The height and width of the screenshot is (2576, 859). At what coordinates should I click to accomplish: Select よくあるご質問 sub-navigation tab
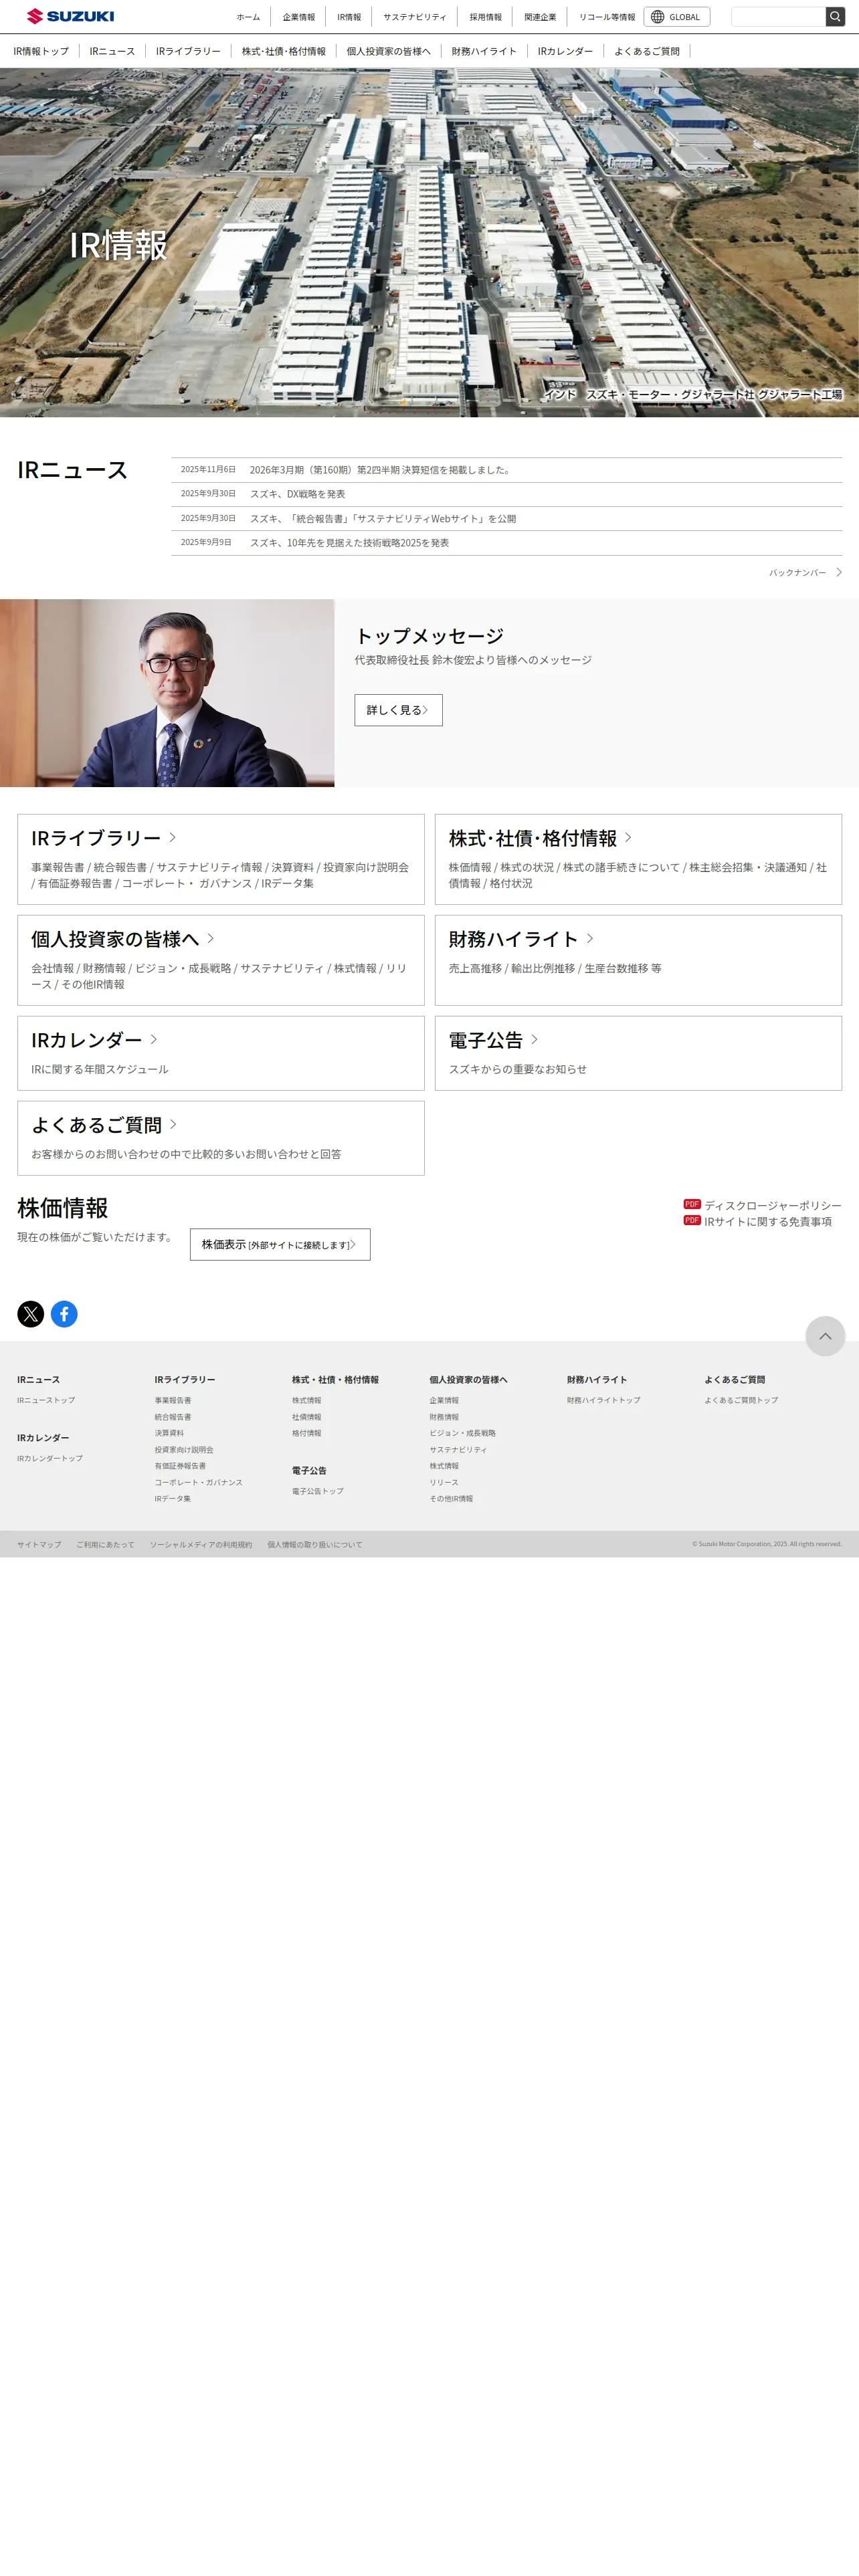pos(647,51)
